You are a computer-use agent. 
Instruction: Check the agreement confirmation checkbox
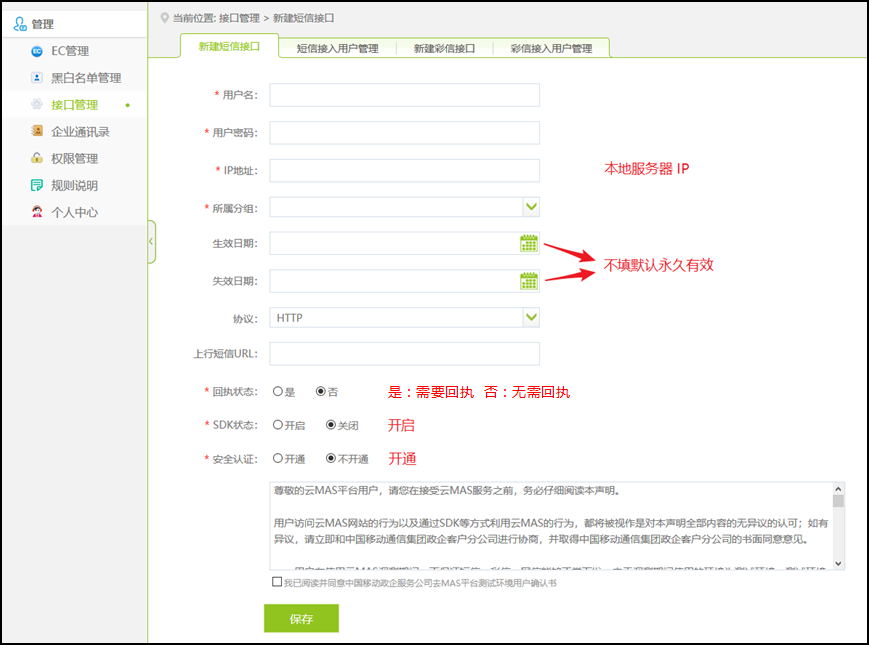coord(277,582)
